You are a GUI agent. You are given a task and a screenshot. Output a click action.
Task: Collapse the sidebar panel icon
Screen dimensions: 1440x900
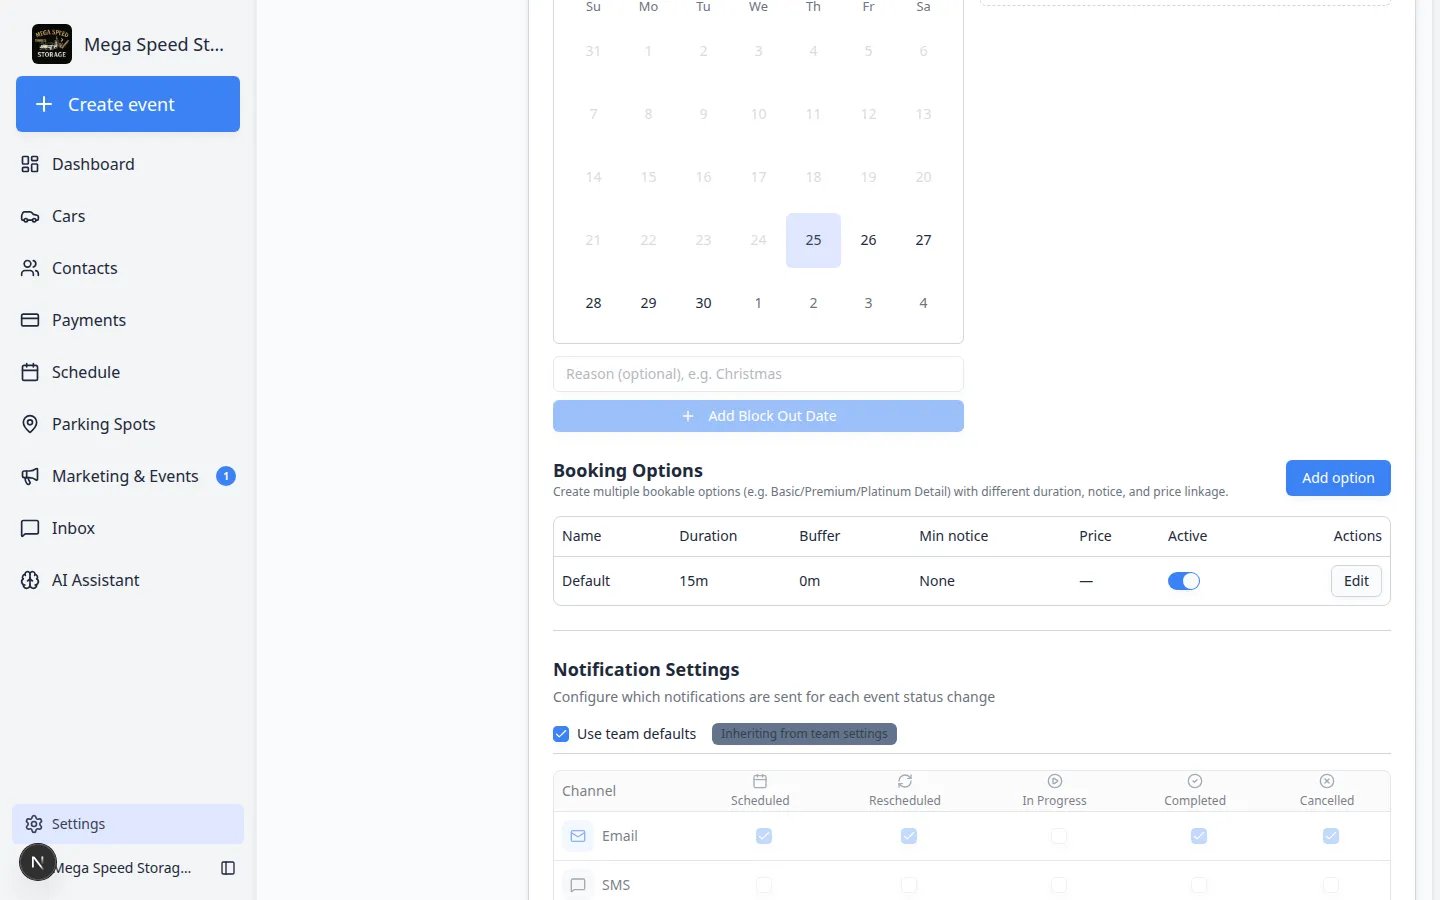point(228,868)
